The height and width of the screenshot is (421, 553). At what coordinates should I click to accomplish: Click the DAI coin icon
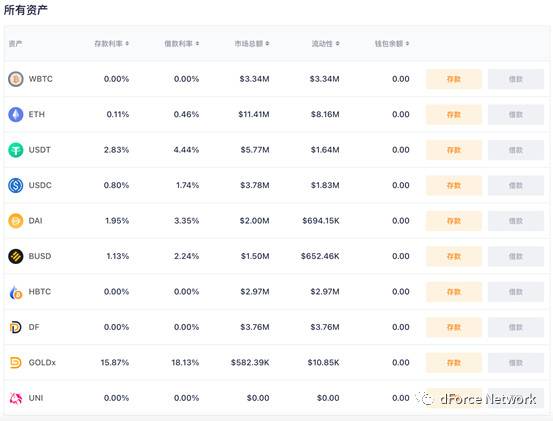point(16,221)
